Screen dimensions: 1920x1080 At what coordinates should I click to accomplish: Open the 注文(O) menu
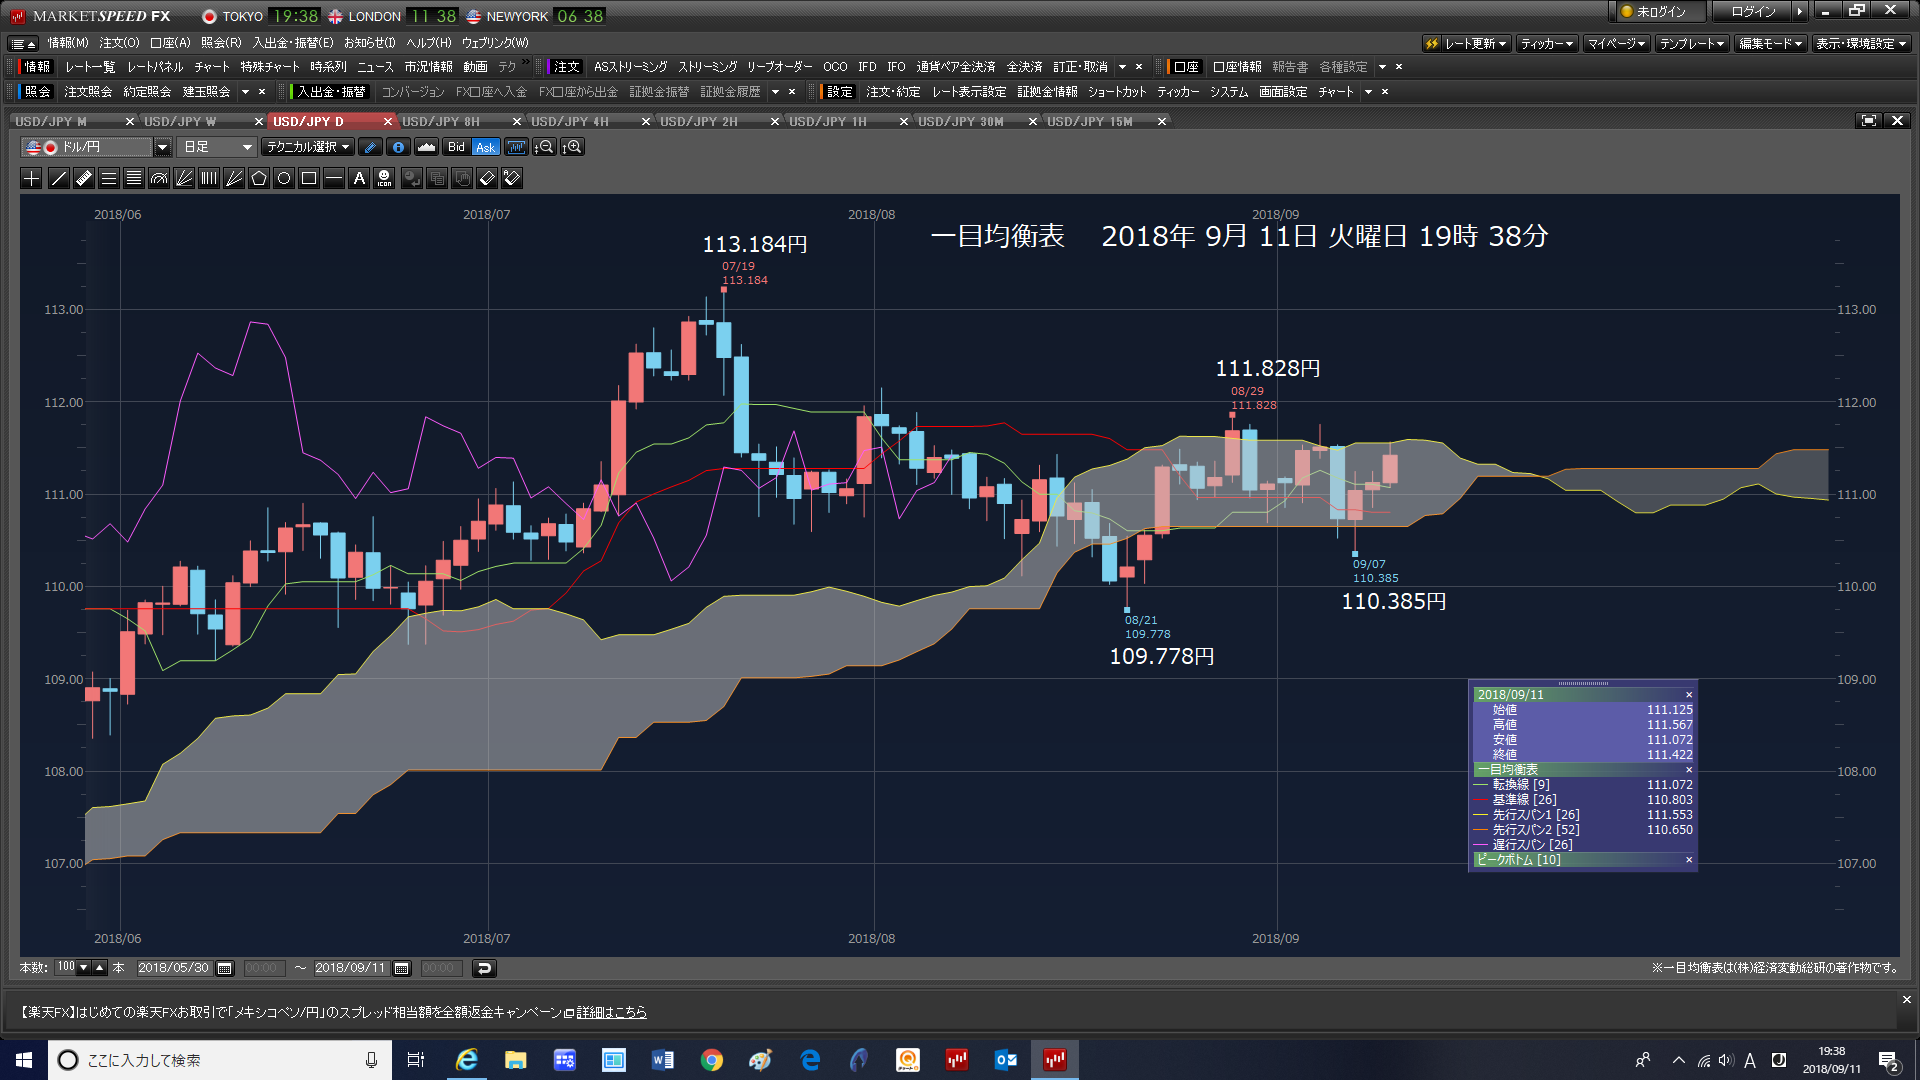119,43
